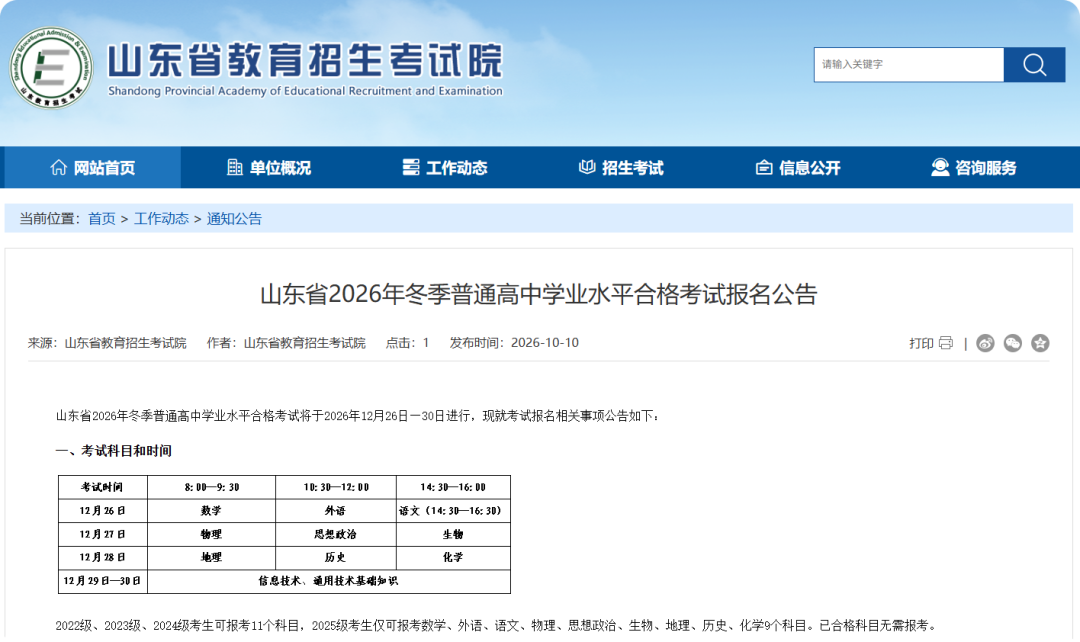
Task: Click the opening paragraph about 12月26日—30日
Action: pyautogui.click(x=358, y=416)
